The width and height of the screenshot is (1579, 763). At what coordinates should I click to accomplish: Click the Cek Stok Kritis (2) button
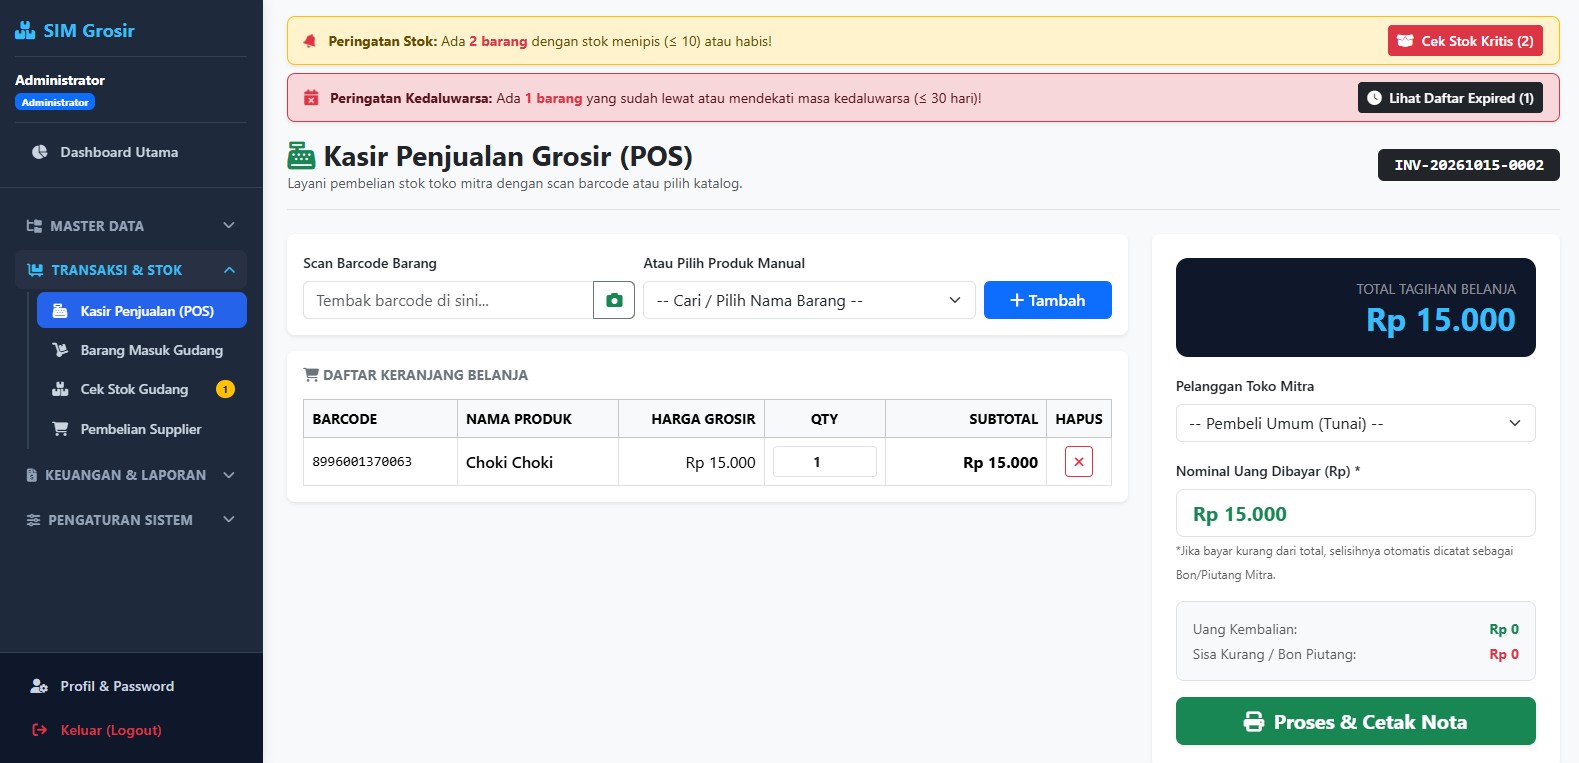pyautogui.click(x=1465, y=41)
